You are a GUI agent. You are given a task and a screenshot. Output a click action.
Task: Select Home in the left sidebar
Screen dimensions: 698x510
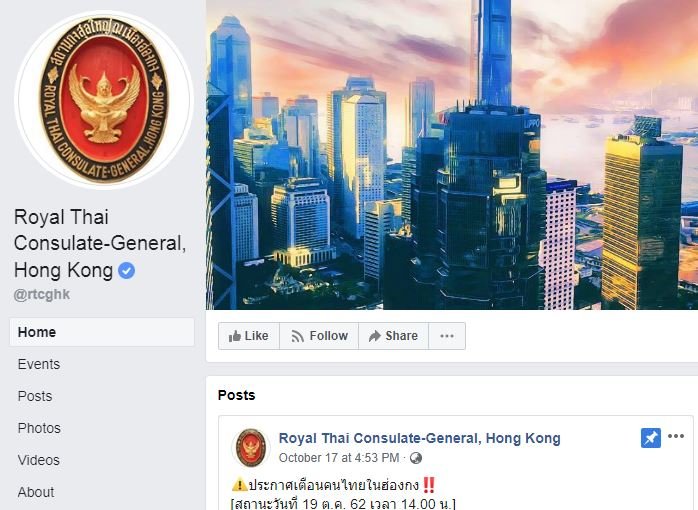coord(102,332)
